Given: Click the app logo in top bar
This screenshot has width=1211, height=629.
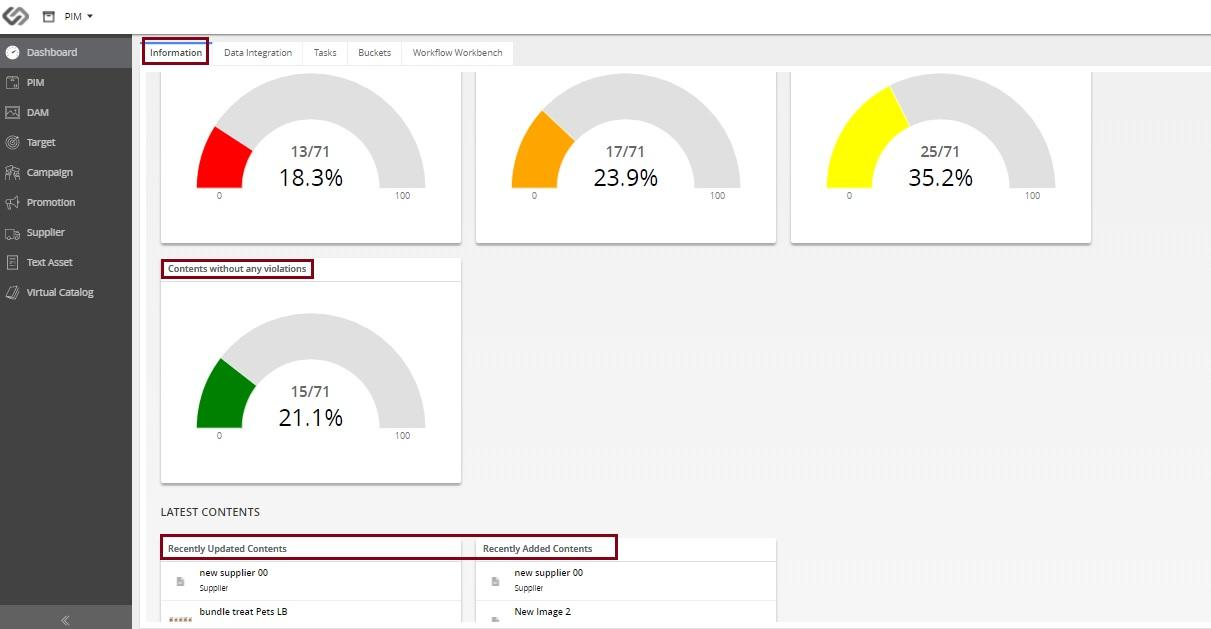Looking at the screenshot, I should point(16,16).
